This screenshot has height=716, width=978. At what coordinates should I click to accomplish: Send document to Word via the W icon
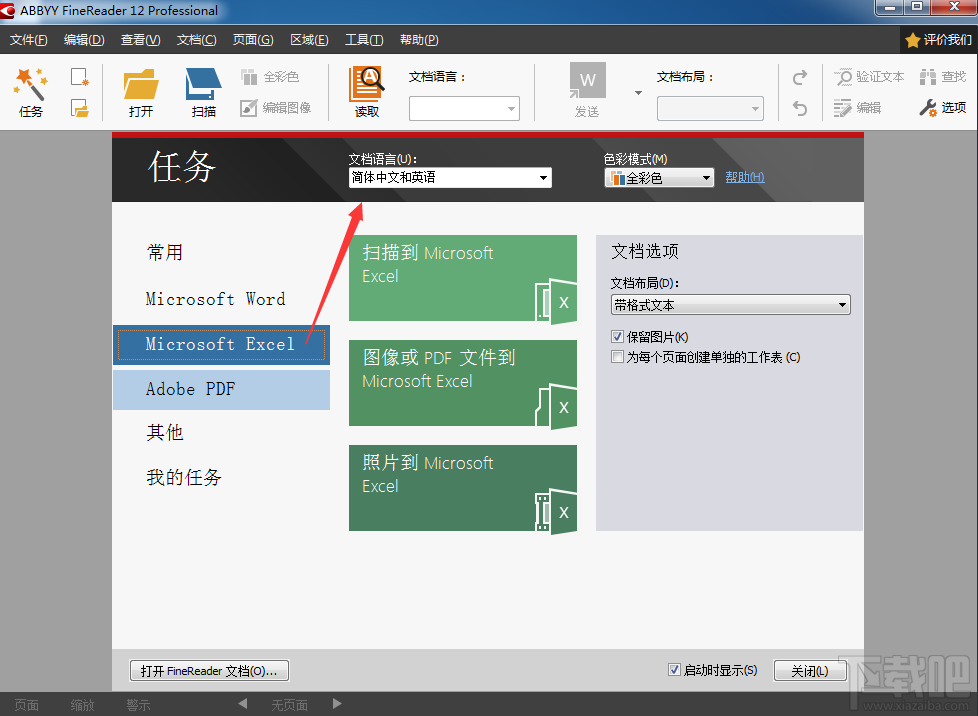[587, 80]
